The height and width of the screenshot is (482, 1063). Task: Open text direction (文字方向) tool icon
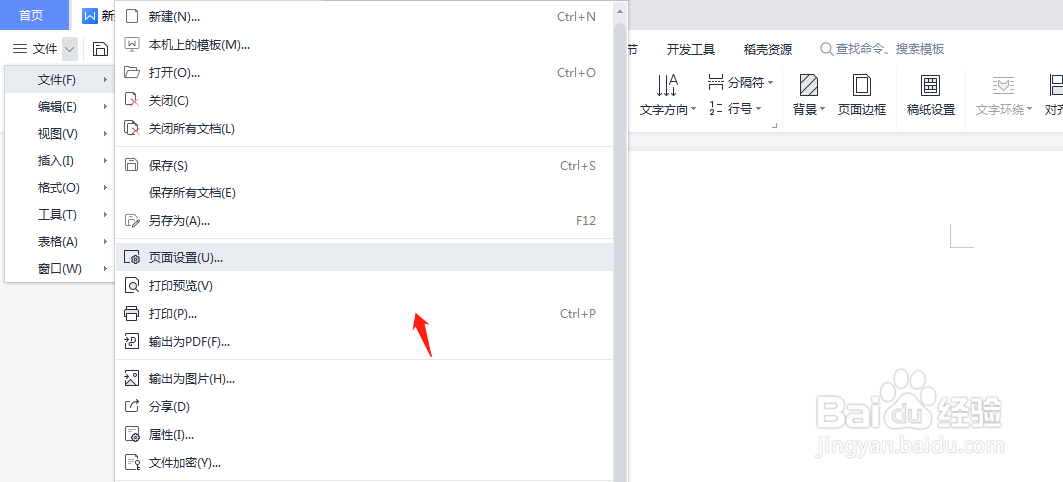click(x=667, y=85)
